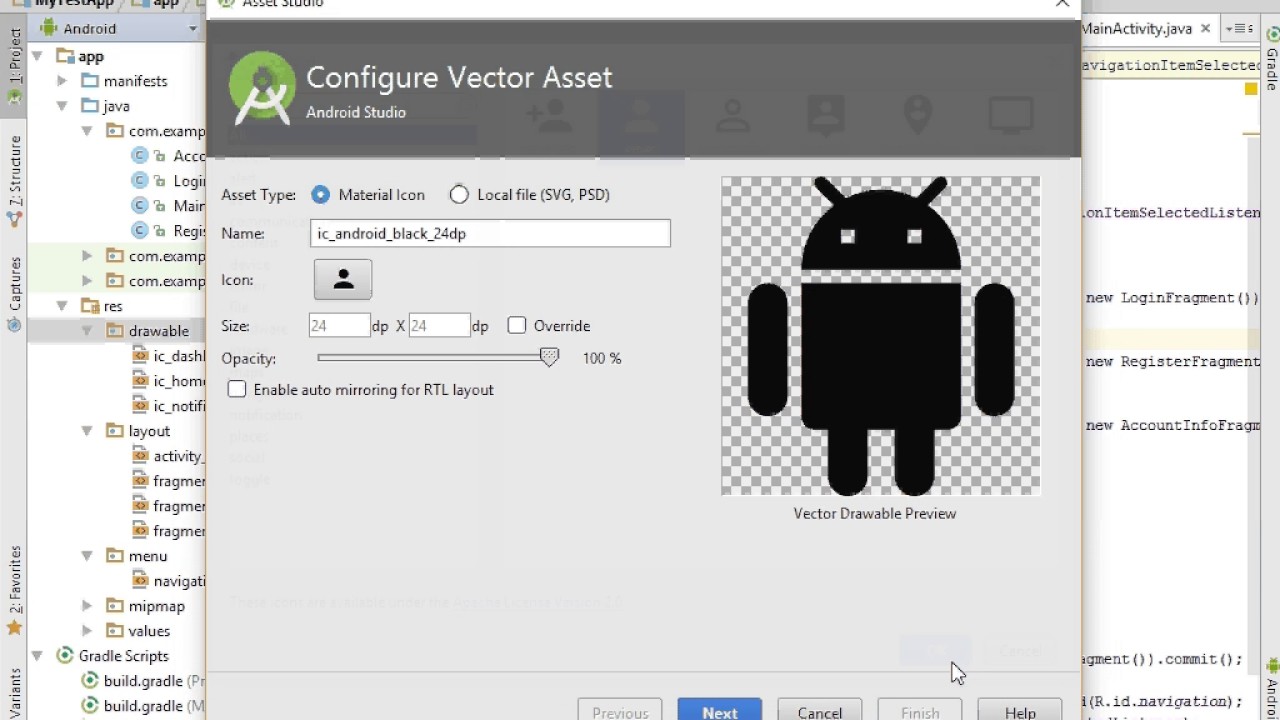
Task: Click the Main class icon in project tree
Action: point(140,205)
